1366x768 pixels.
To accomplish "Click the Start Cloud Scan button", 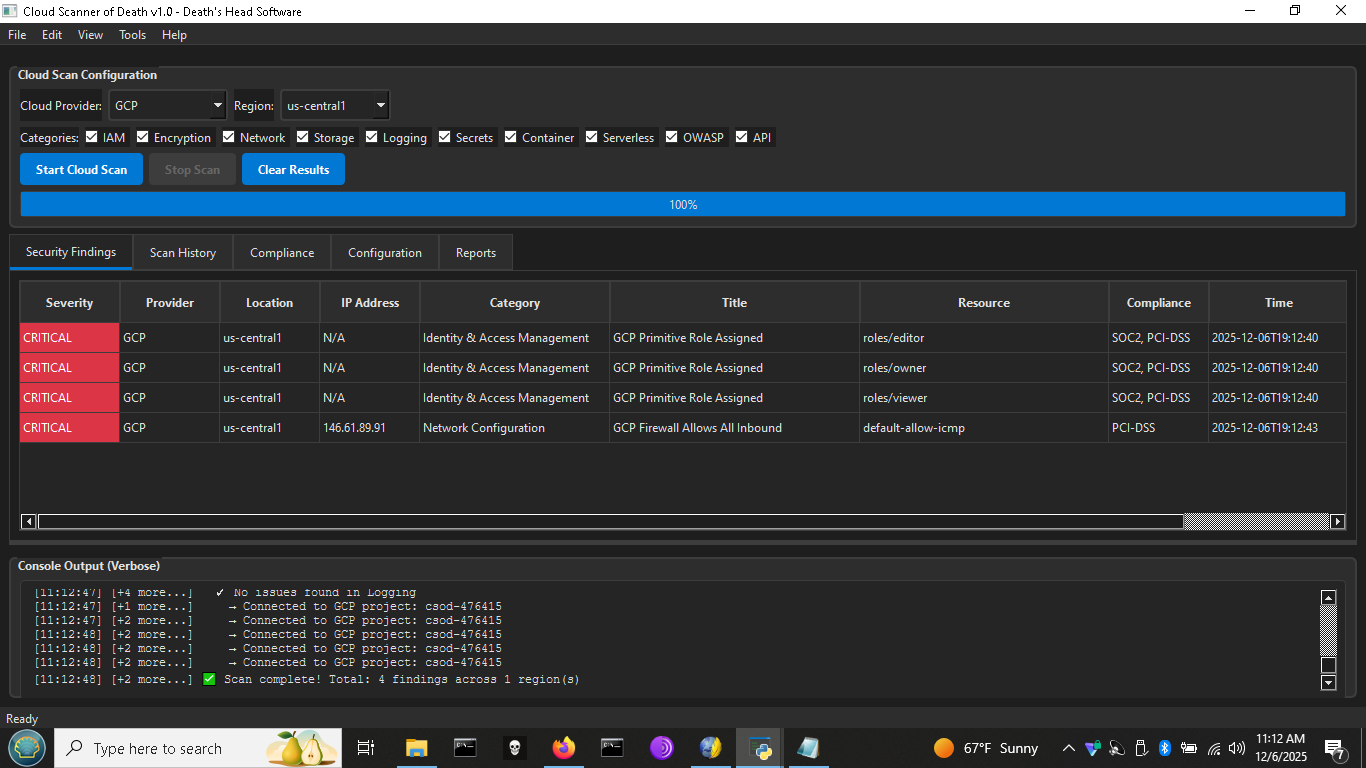I will coord(82,170).
